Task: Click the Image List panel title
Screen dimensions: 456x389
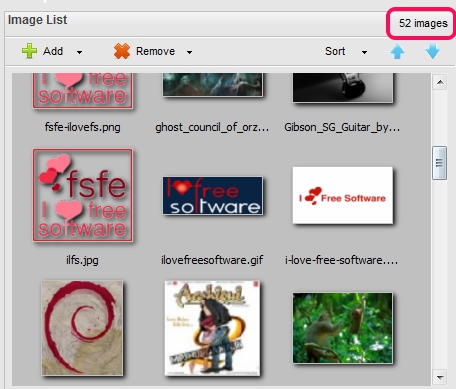Action: point(37,20)
